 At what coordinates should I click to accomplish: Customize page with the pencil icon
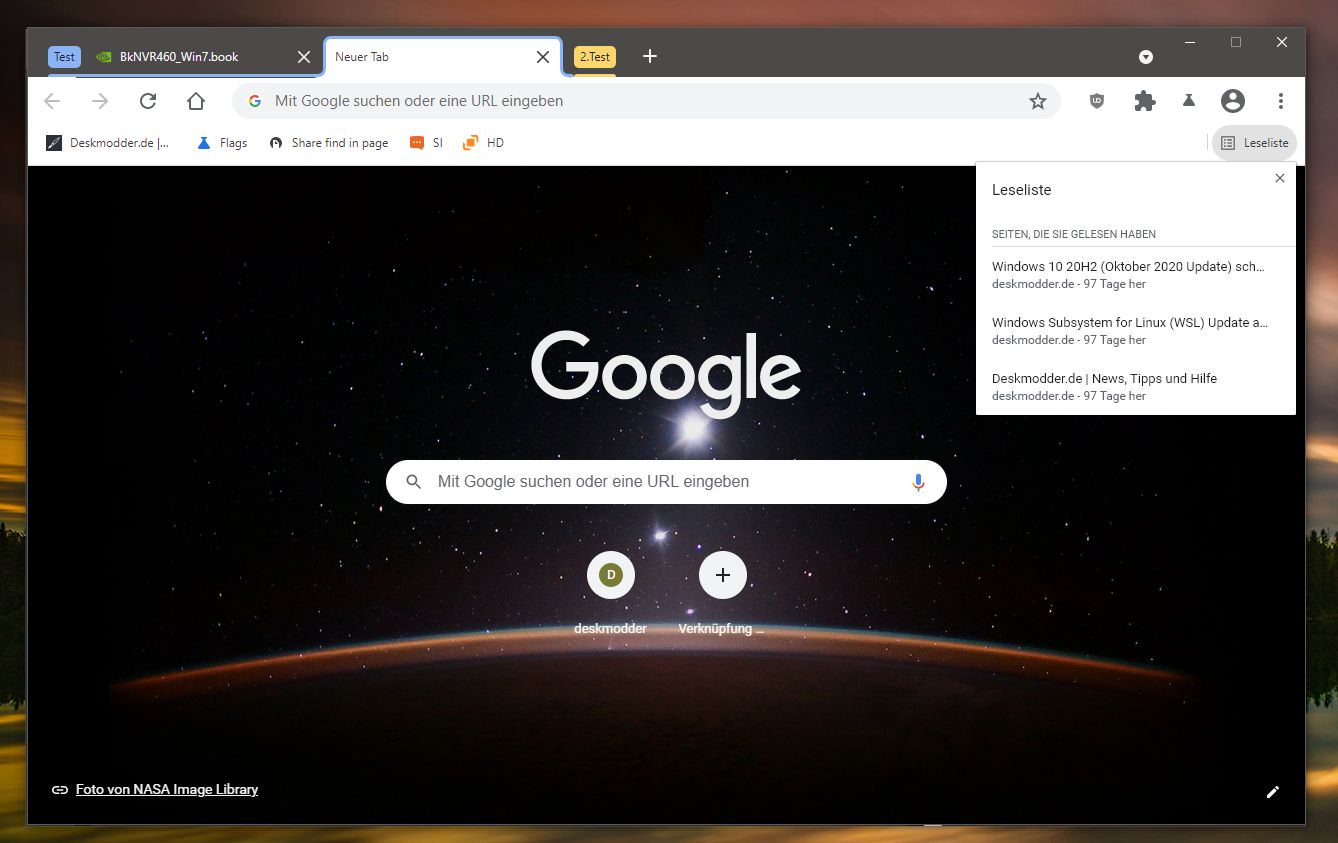[1273, 792]
